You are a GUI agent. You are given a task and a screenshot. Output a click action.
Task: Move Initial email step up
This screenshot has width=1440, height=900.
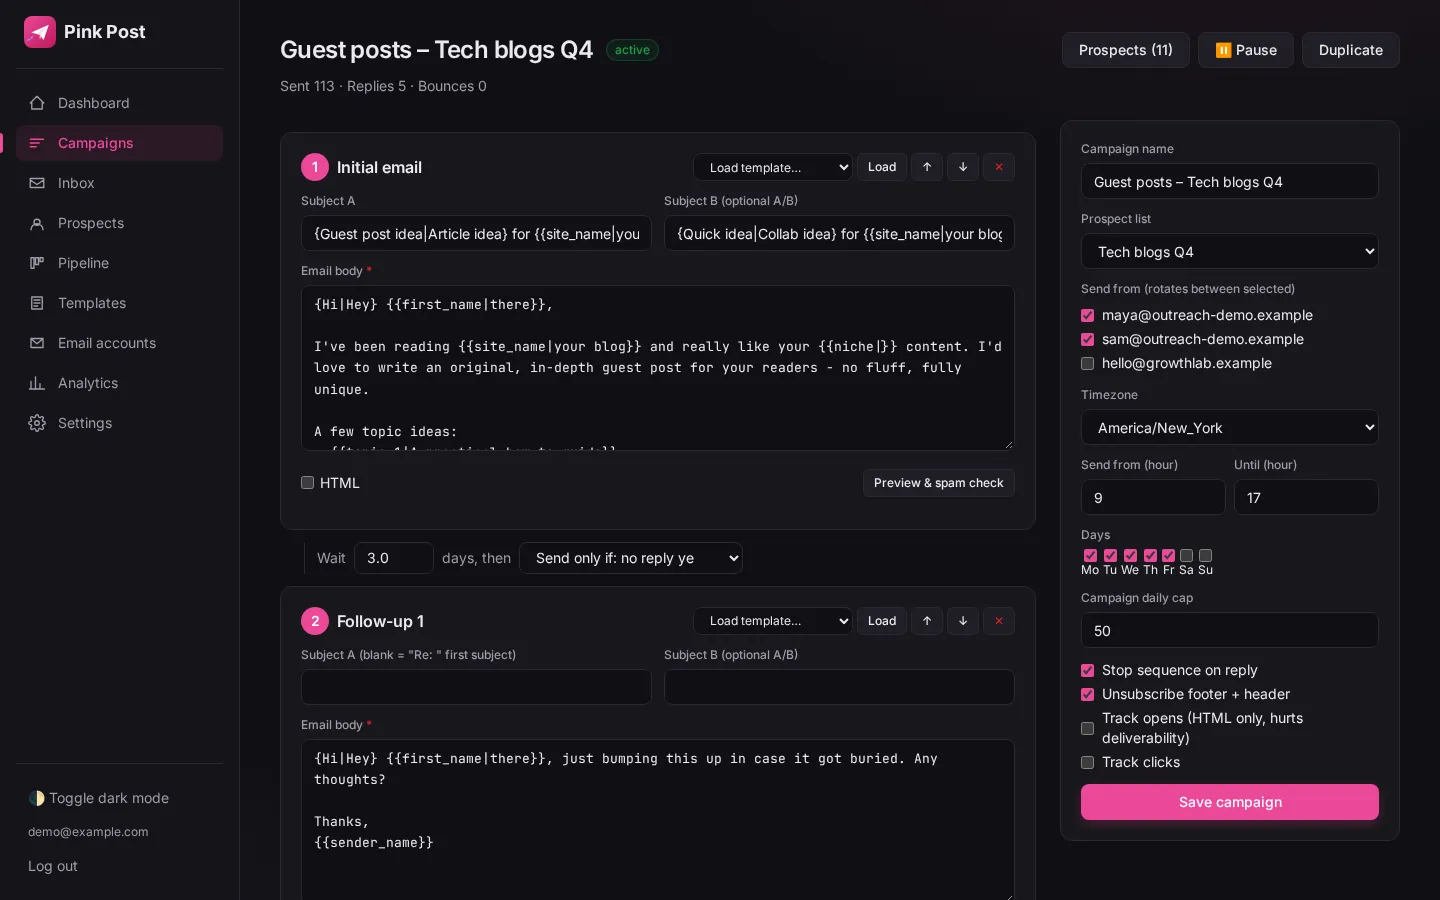(x=927, y=167)
